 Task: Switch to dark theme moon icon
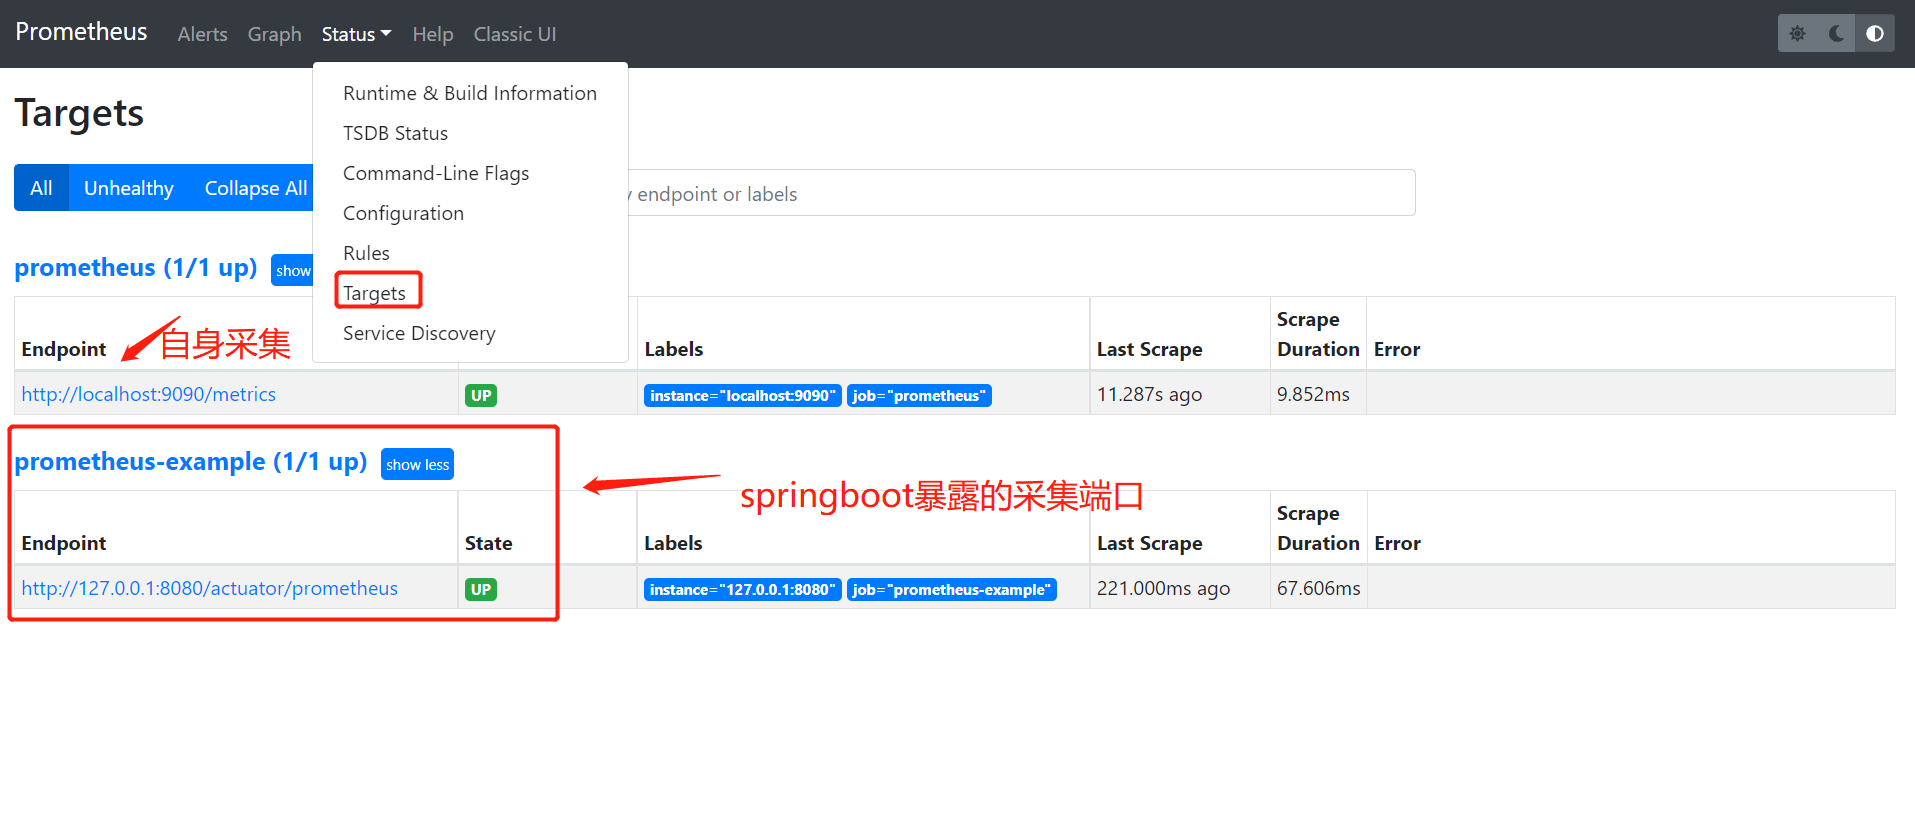1836,33
